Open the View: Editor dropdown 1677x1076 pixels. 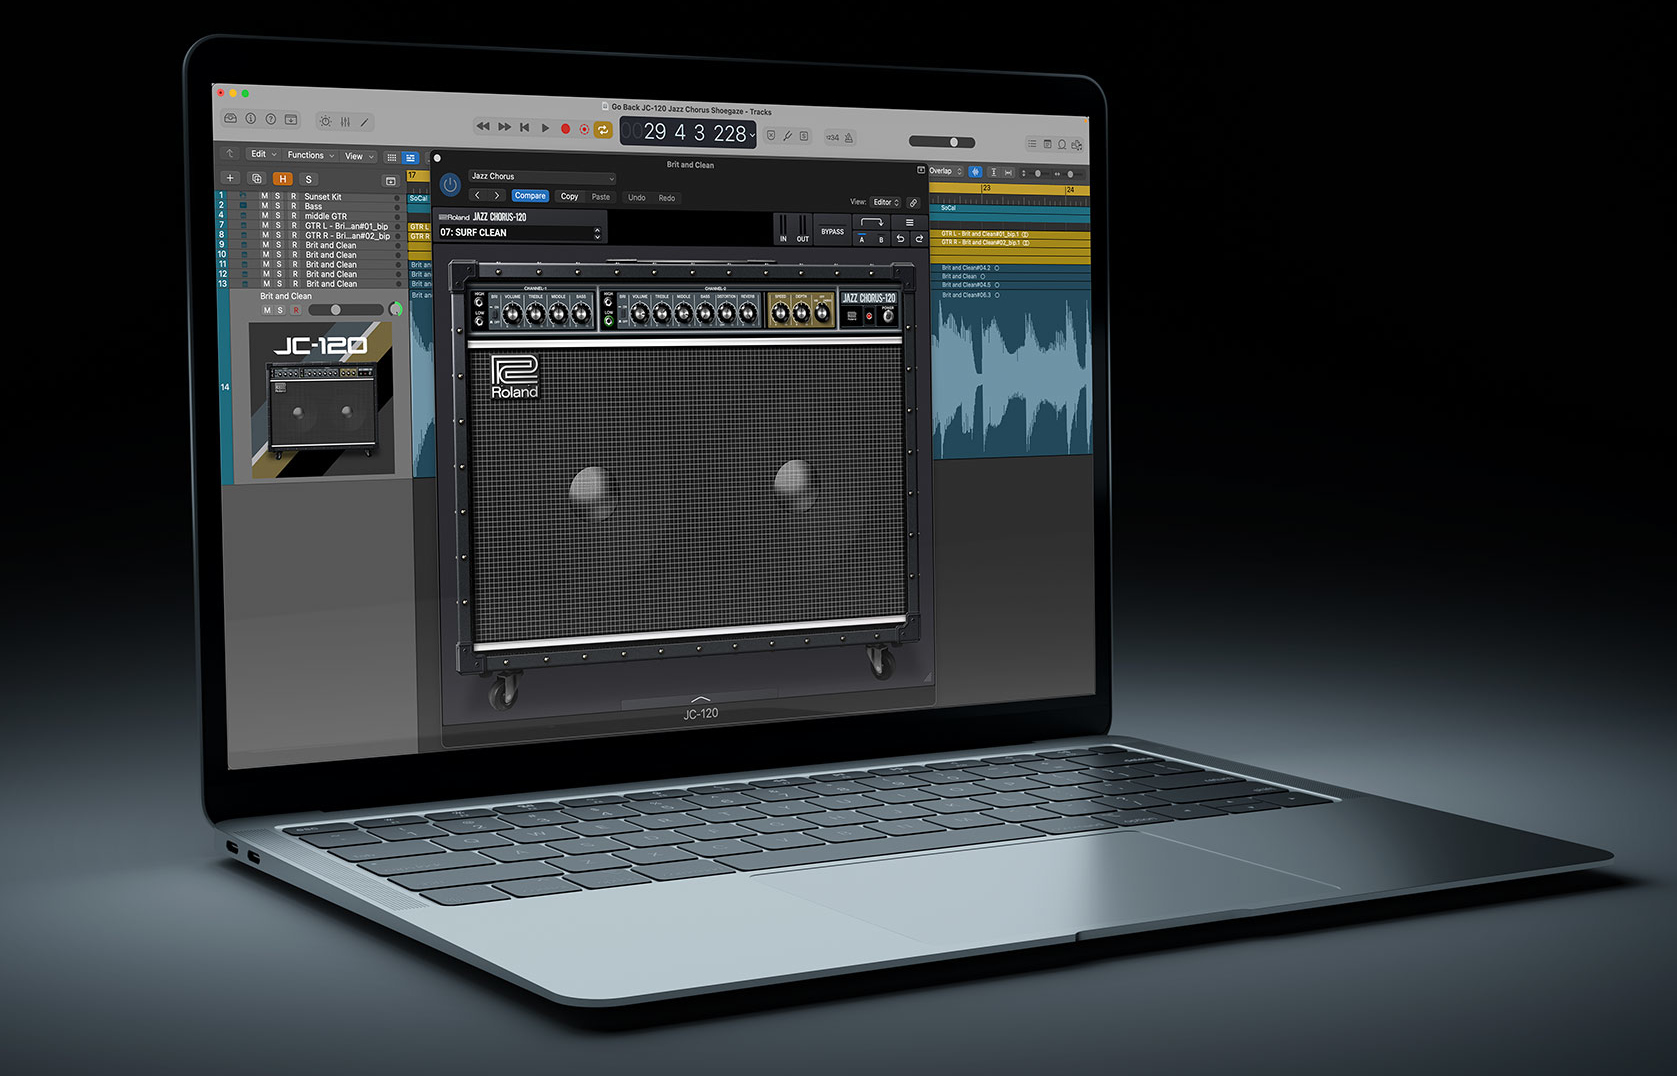tap(885, 202)
